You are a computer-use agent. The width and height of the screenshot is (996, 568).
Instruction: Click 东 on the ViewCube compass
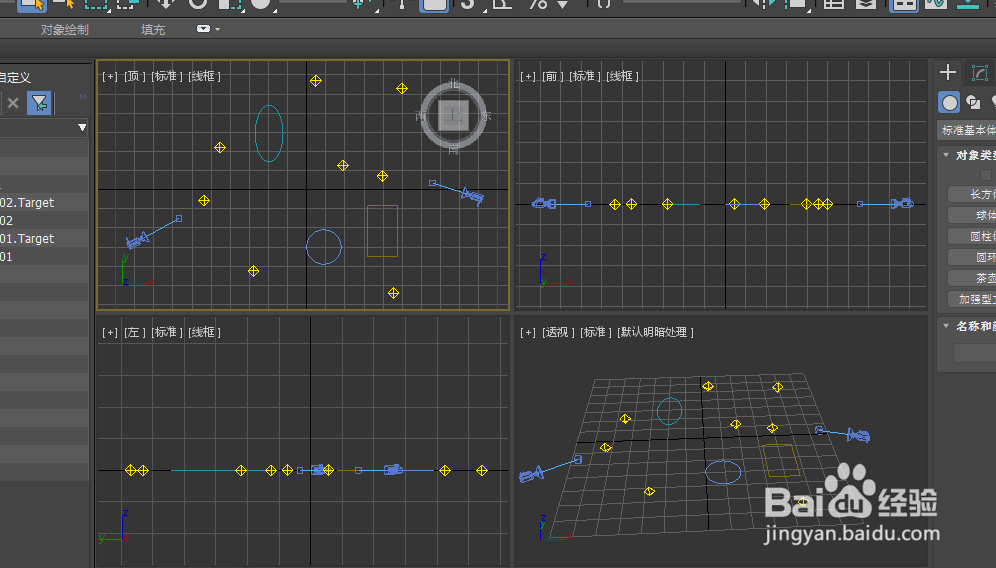[x=486, y=116]
